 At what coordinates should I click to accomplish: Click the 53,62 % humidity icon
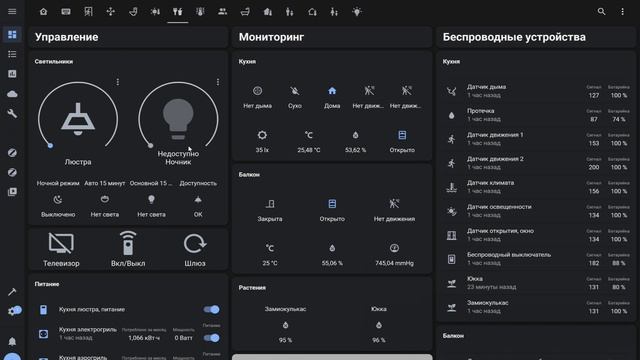click(356, 135)
